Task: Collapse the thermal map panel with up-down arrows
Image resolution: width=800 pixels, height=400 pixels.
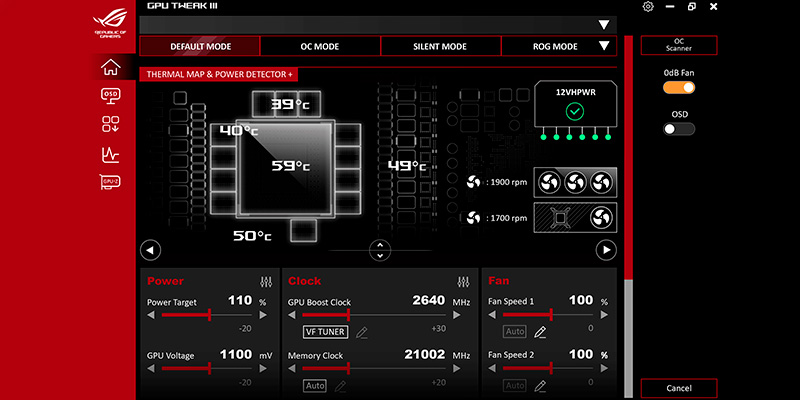Action: point(380,250)
